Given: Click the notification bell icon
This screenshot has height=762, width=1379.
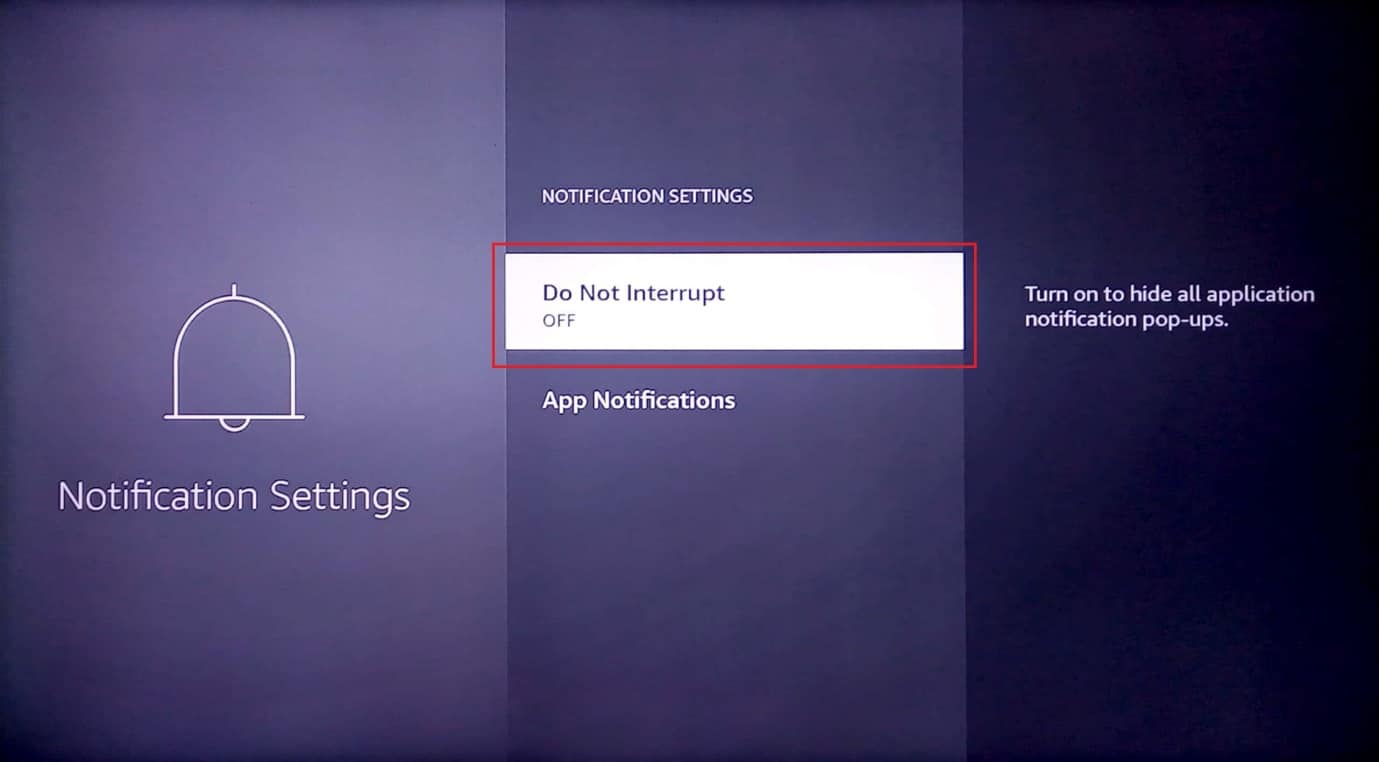Looking at the screenshot, I should click(234, 358).
